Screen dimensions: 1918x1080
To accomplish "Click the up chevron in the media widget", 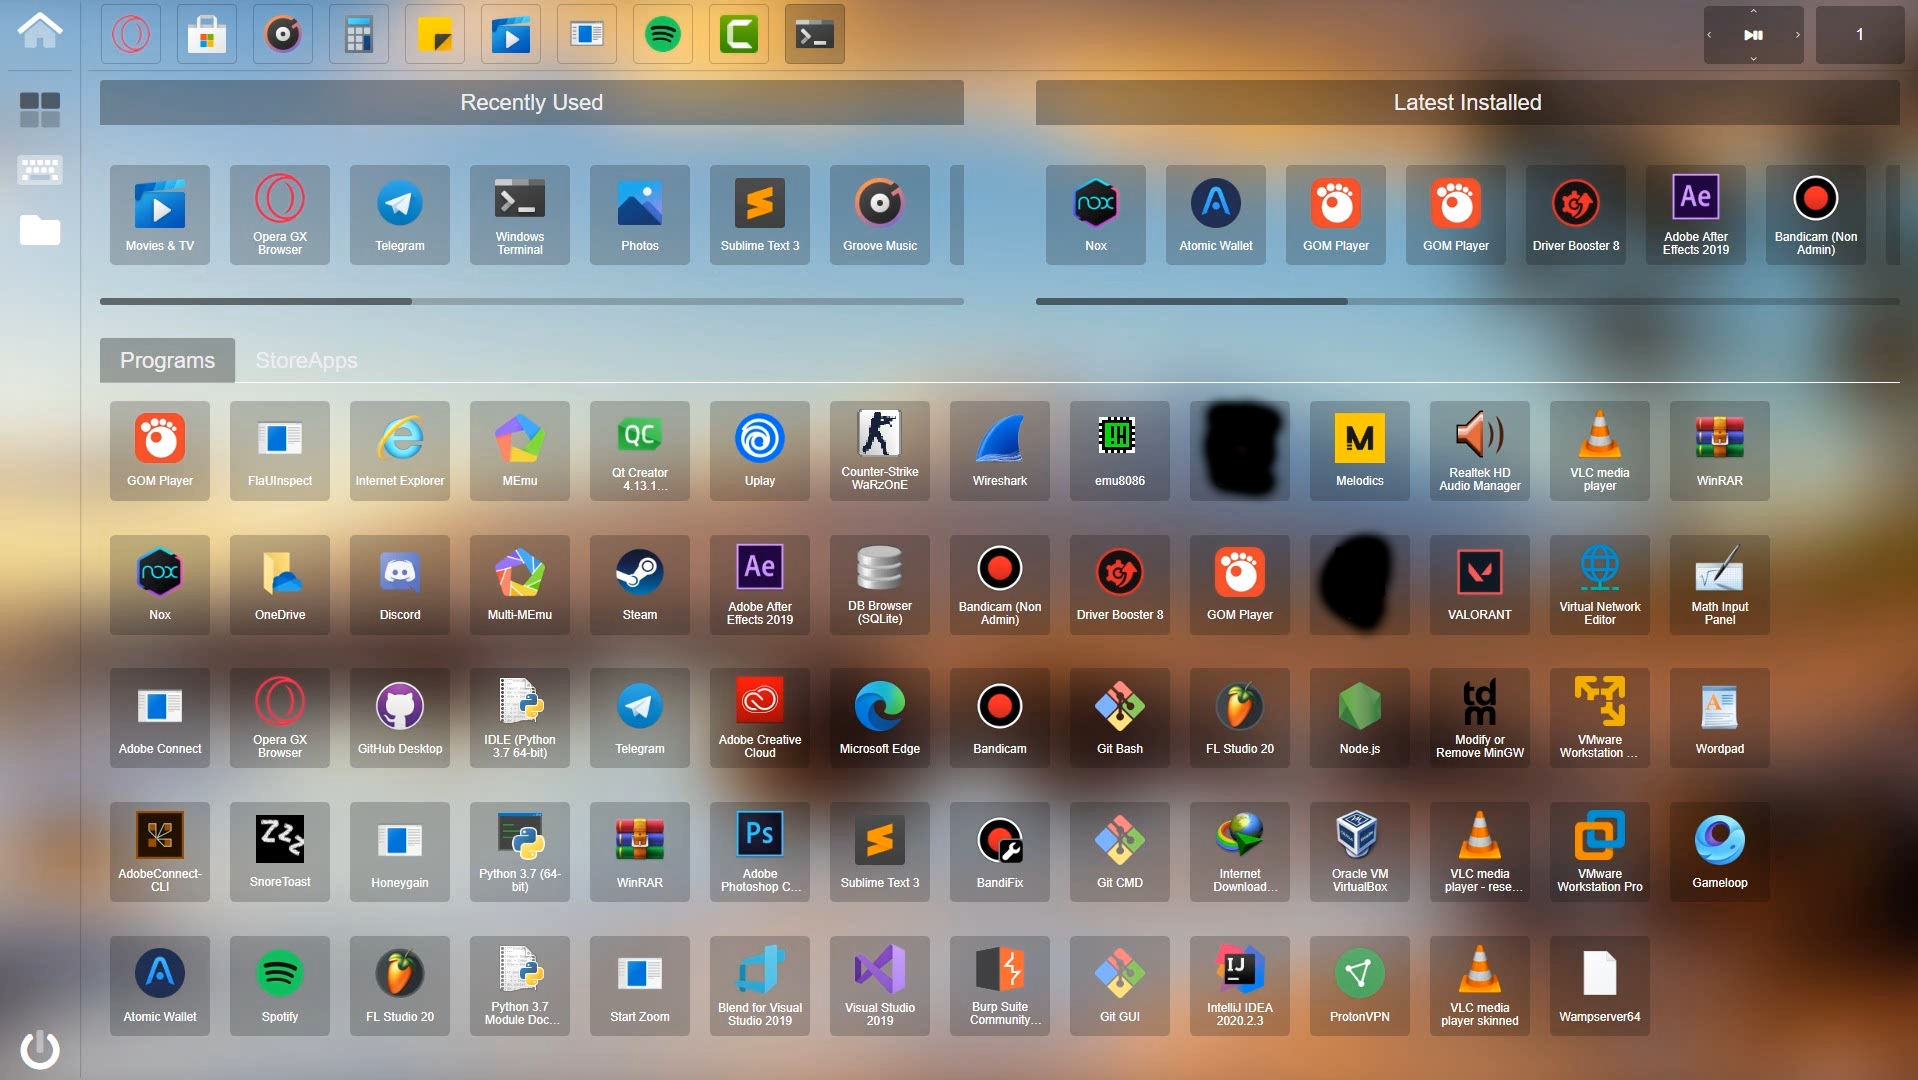I will [x=1753, y=12].
